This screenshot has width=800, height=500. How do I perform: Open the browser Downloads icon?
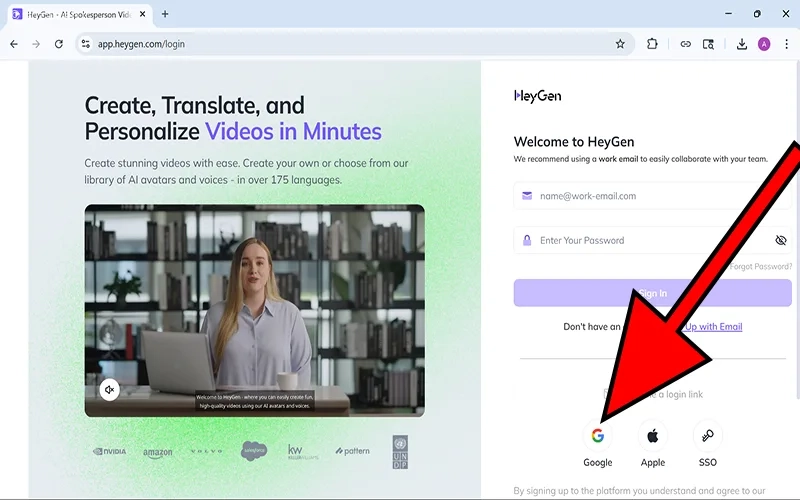coord(741,44)
